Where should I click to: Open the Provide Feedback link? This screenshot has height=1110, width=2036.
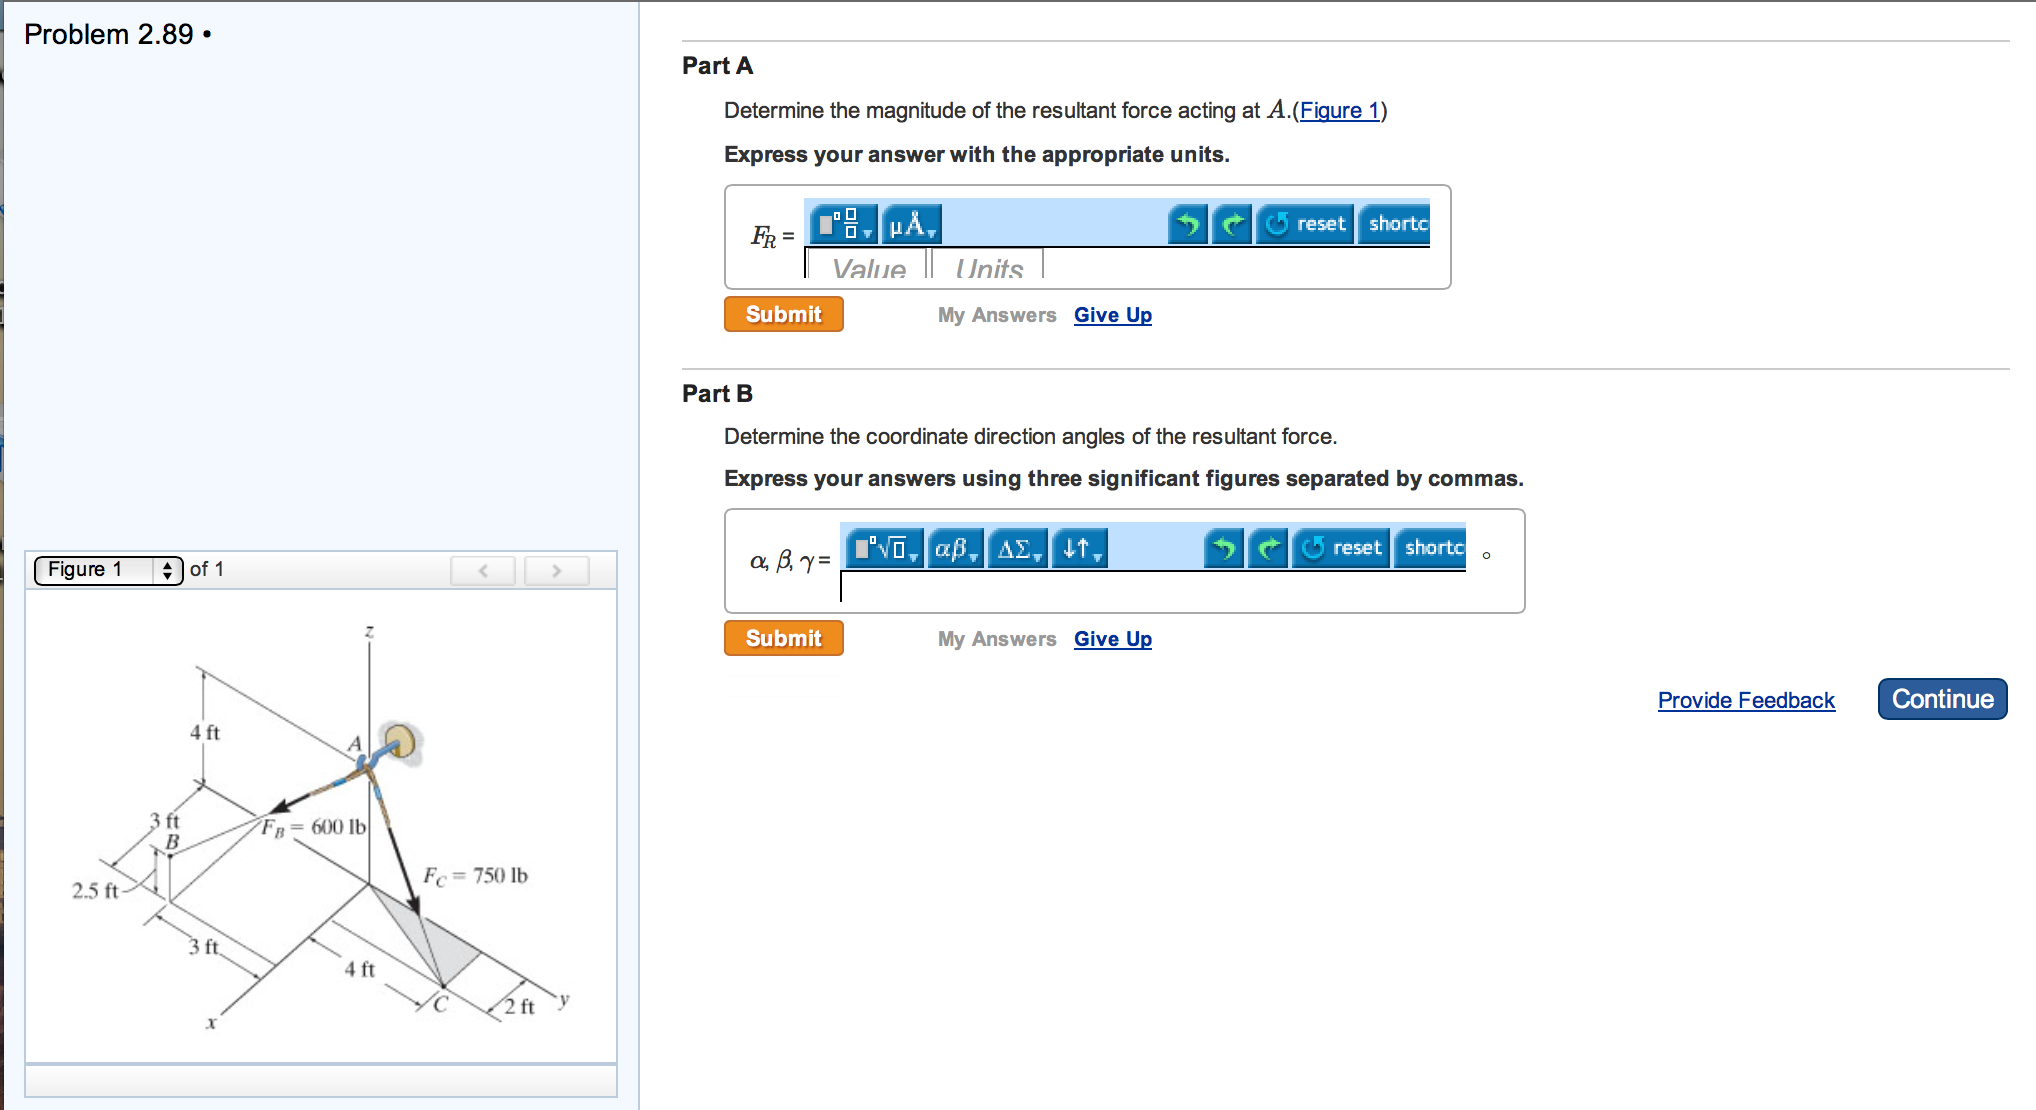(x=1745, y=700)
